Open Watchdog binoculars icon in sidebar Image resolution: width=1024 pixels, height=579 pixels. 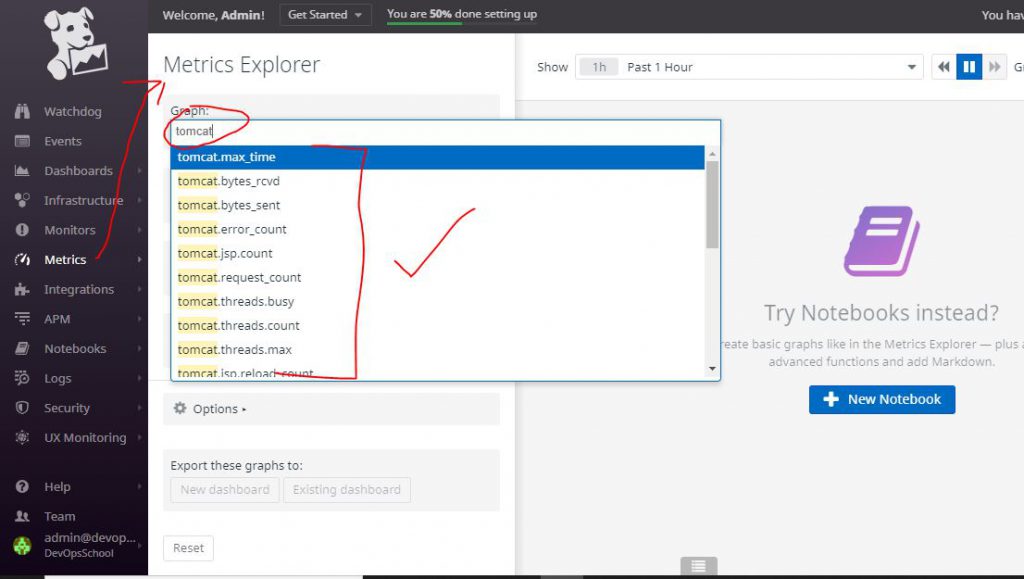pyautogui.click(x=22, y=112)
